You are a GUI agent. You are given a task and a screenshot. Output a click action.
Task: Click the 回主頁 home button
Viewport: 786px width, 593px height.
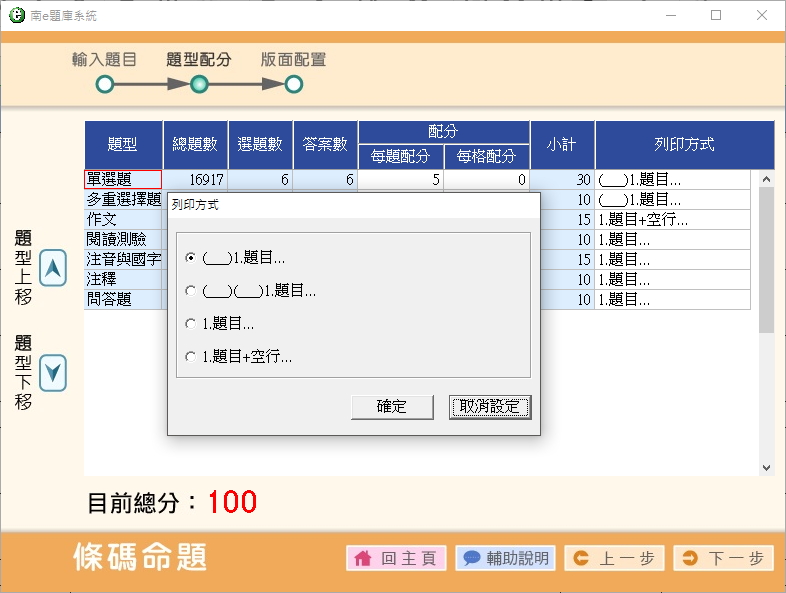pyautogui.click(x=396, y=558)
